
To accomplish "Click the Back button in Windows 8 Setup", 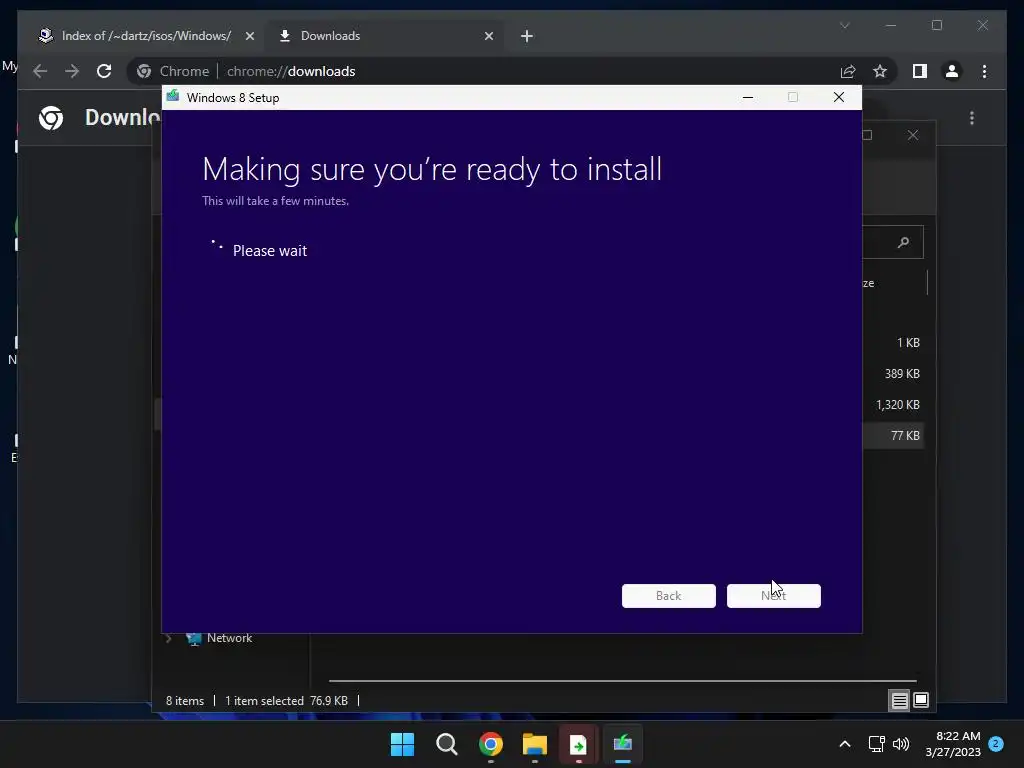I will [668, 596].
